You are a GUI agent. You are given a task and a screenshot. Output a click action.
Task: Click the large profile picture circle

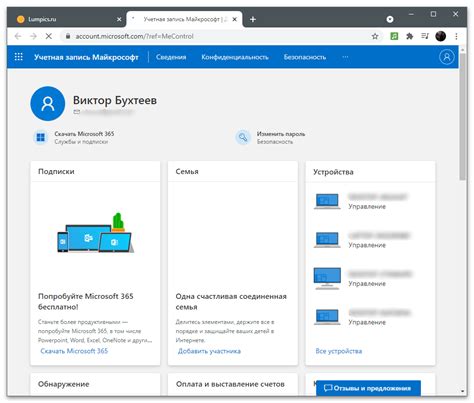coord(48,104)
